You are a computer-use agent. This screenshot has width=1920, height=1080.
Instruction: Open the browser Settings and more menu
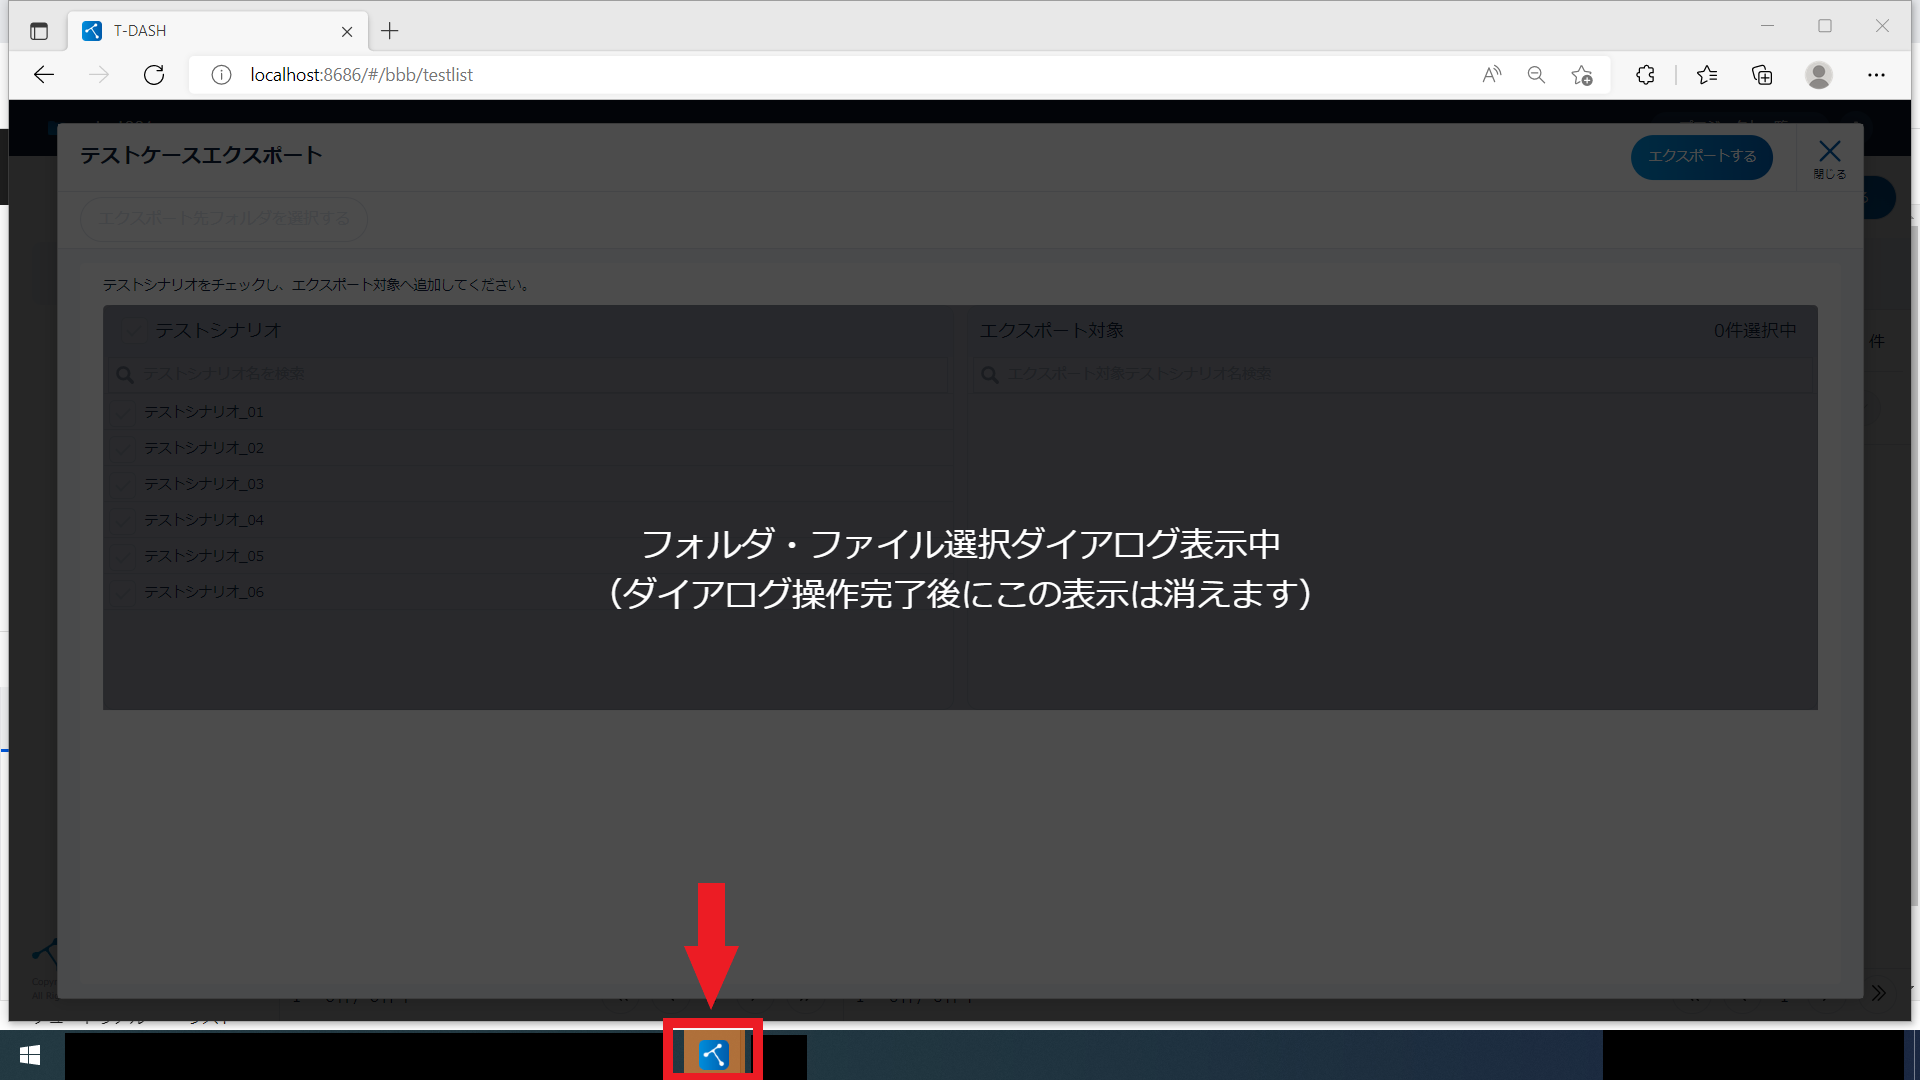click(x=1876, y=75)
